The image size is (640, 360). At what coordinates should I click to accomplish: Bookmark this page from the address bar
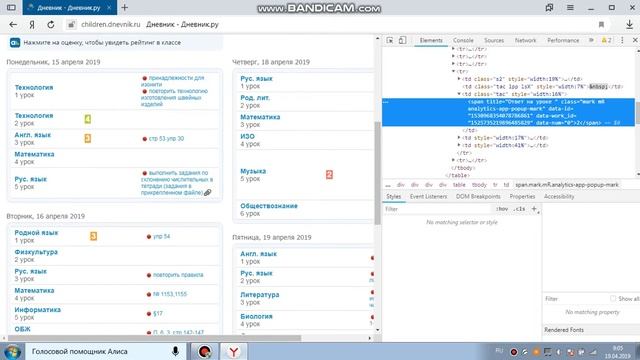tap(601, 24)
